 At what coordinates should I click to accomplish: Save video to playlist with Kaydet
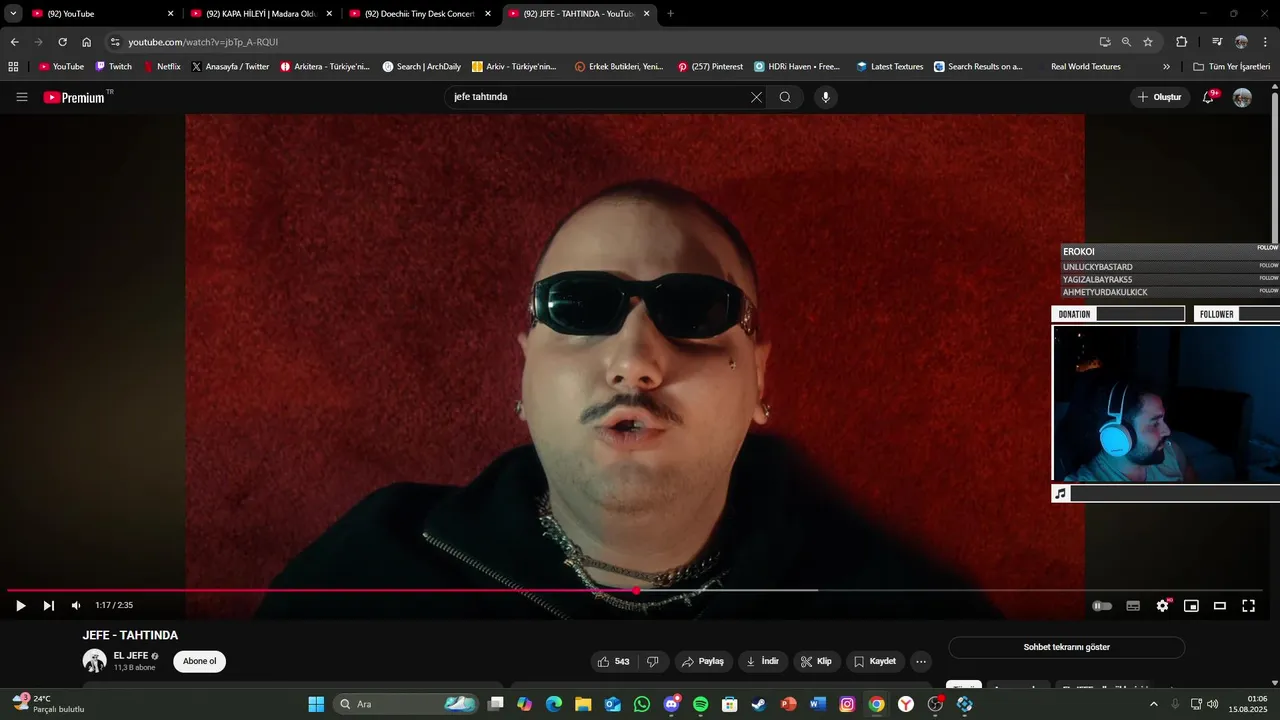(876, 661)
